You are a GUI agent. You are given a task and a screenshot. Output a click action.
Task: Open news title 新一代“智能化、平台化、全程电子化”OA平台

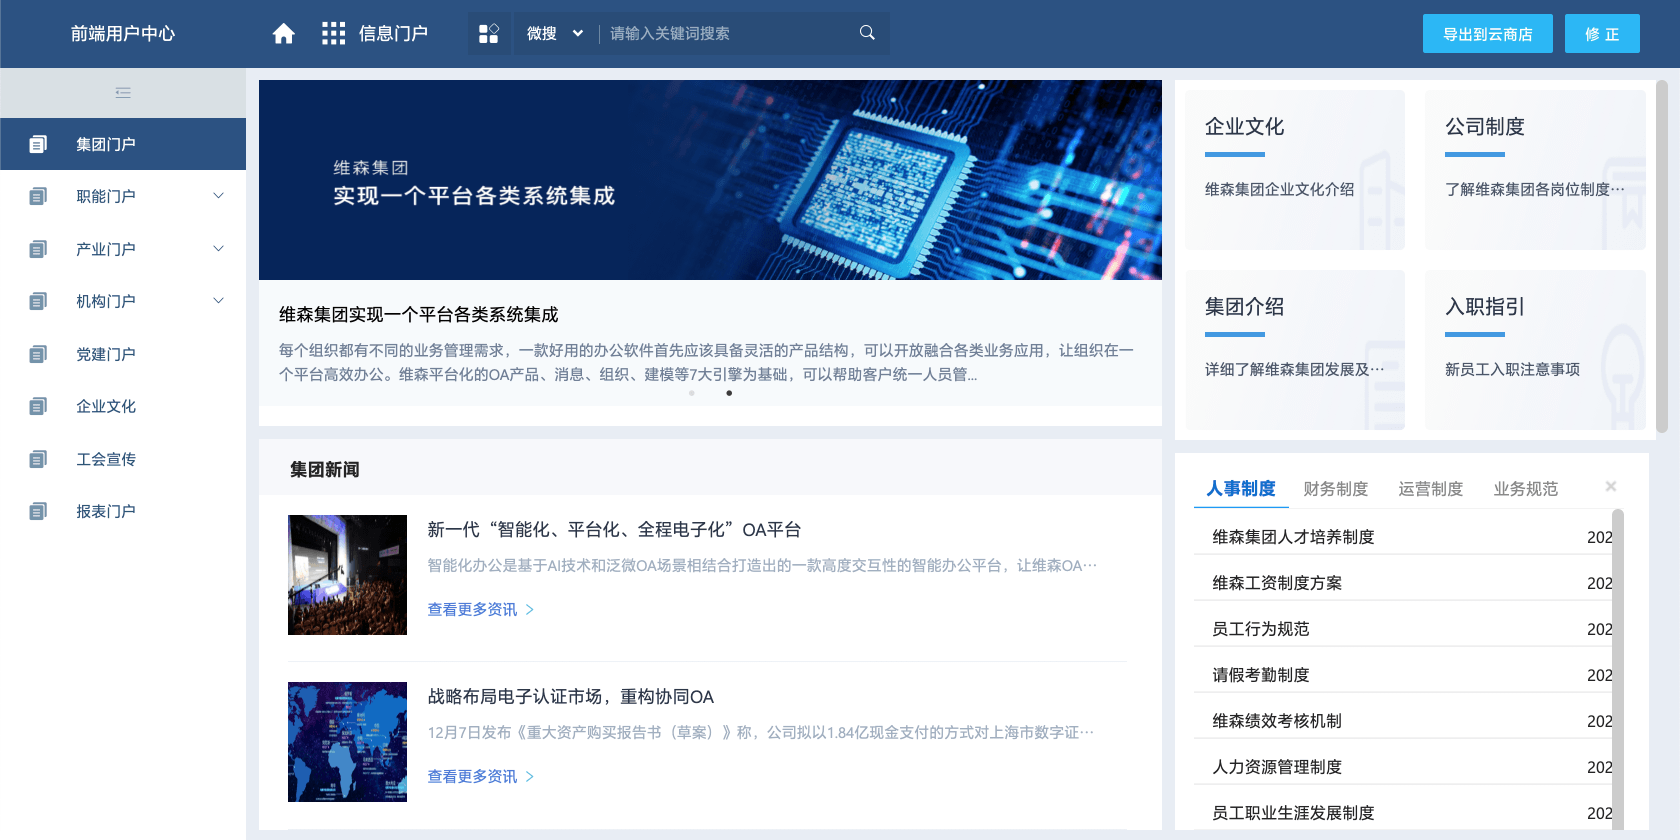[614, 530]
